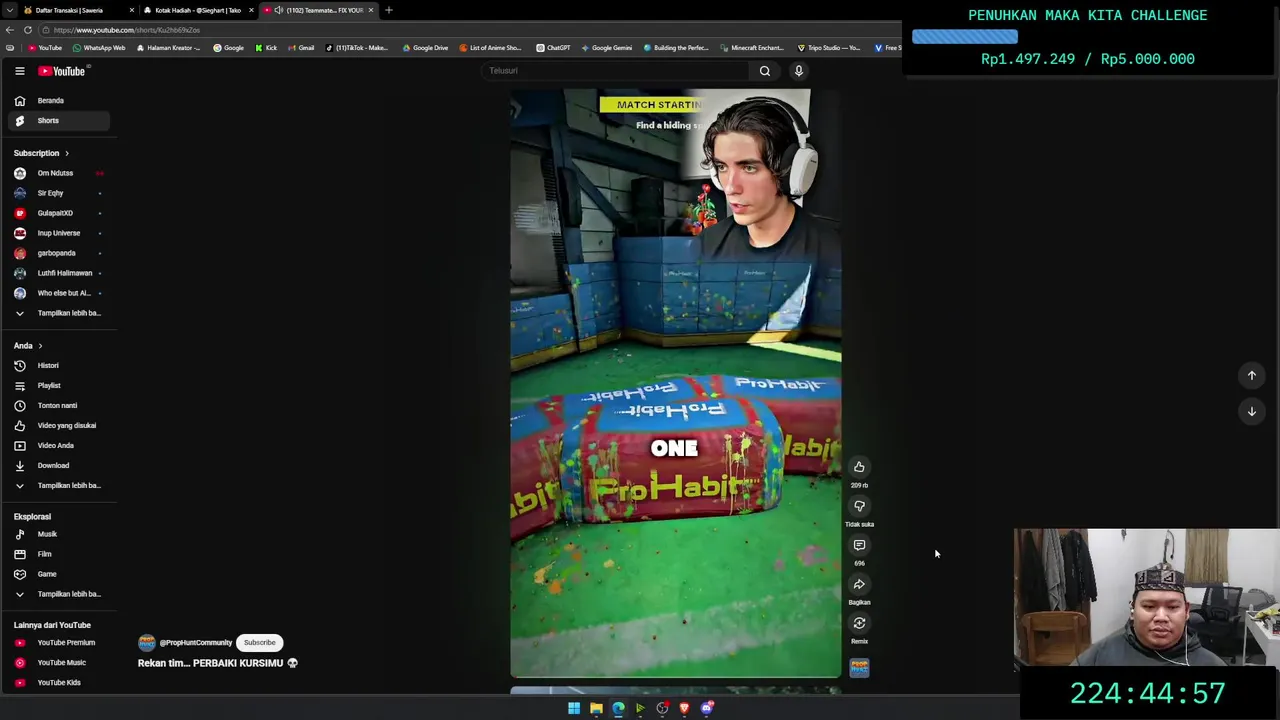
Task: Open Video yang disukai
Action: click(59, 426)
